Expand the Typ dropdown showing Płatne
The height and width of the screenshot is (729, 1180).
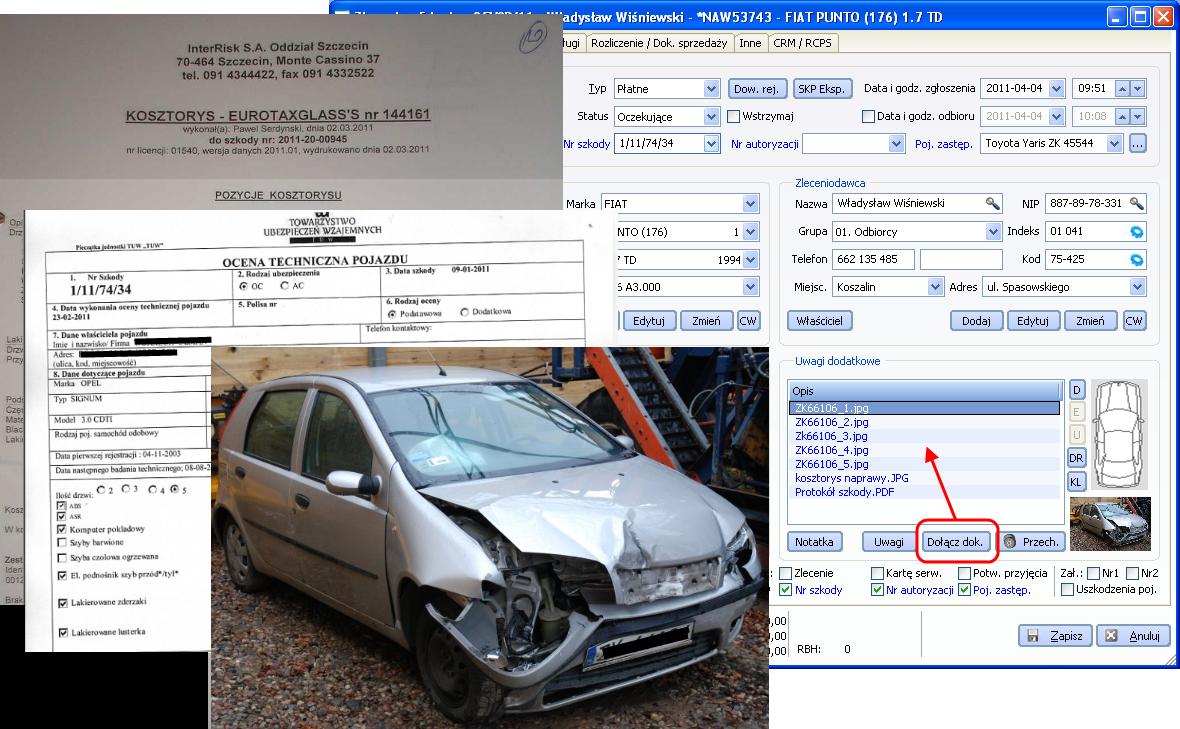pyautogui.click(x=711, y=89)
